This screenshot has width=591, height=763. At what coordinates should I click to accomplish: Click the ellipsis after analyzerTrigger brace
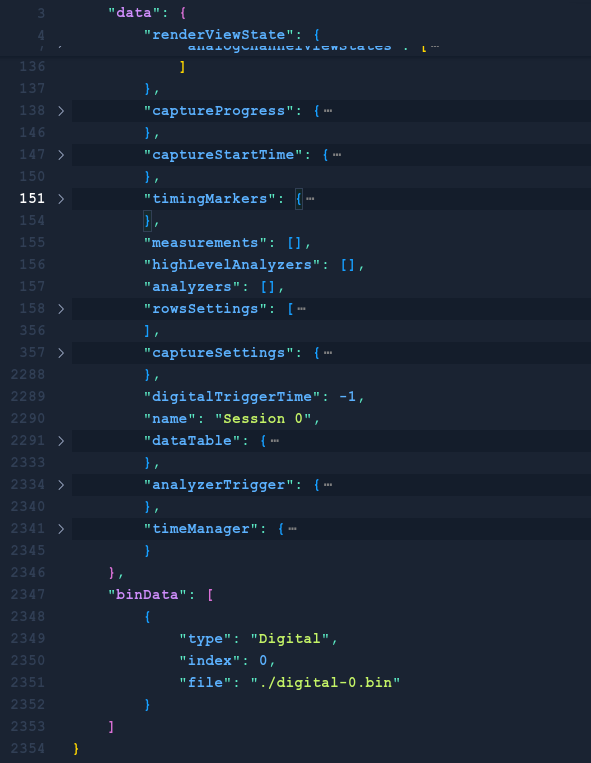coord(328,485)
